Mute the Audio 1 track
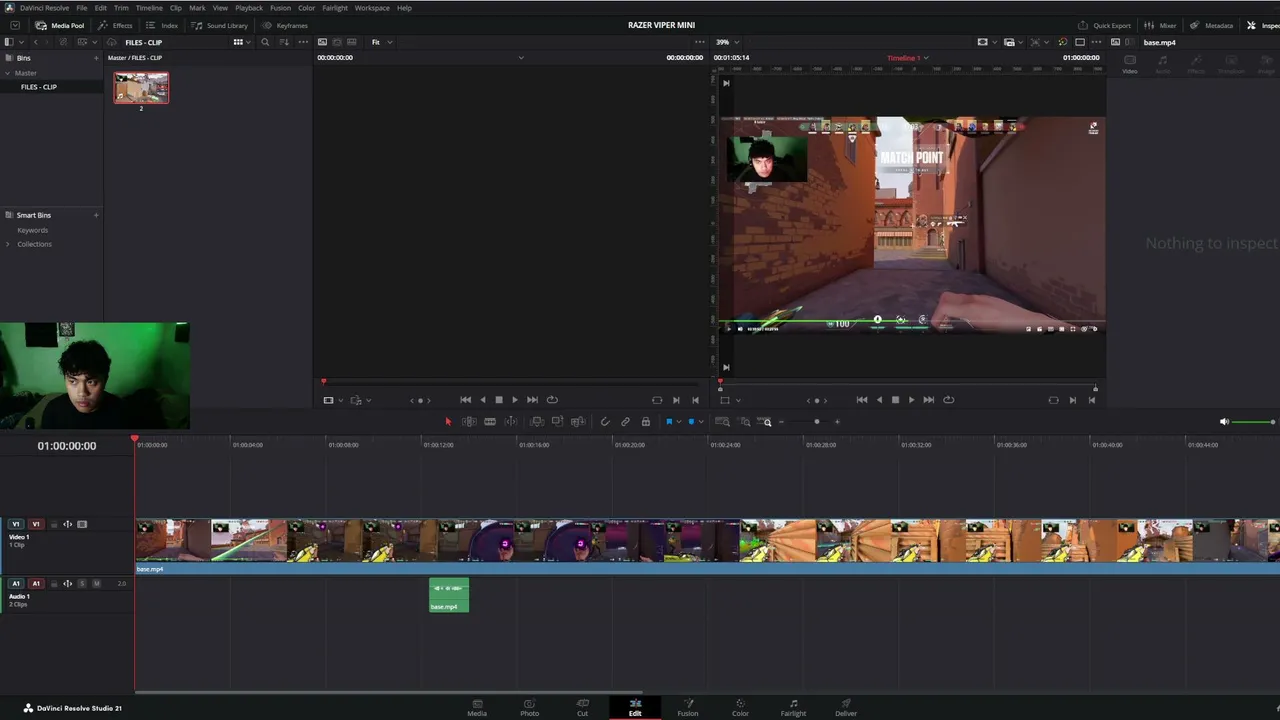1280x720 pixels. pyautogui.click(x=96, y=583)
